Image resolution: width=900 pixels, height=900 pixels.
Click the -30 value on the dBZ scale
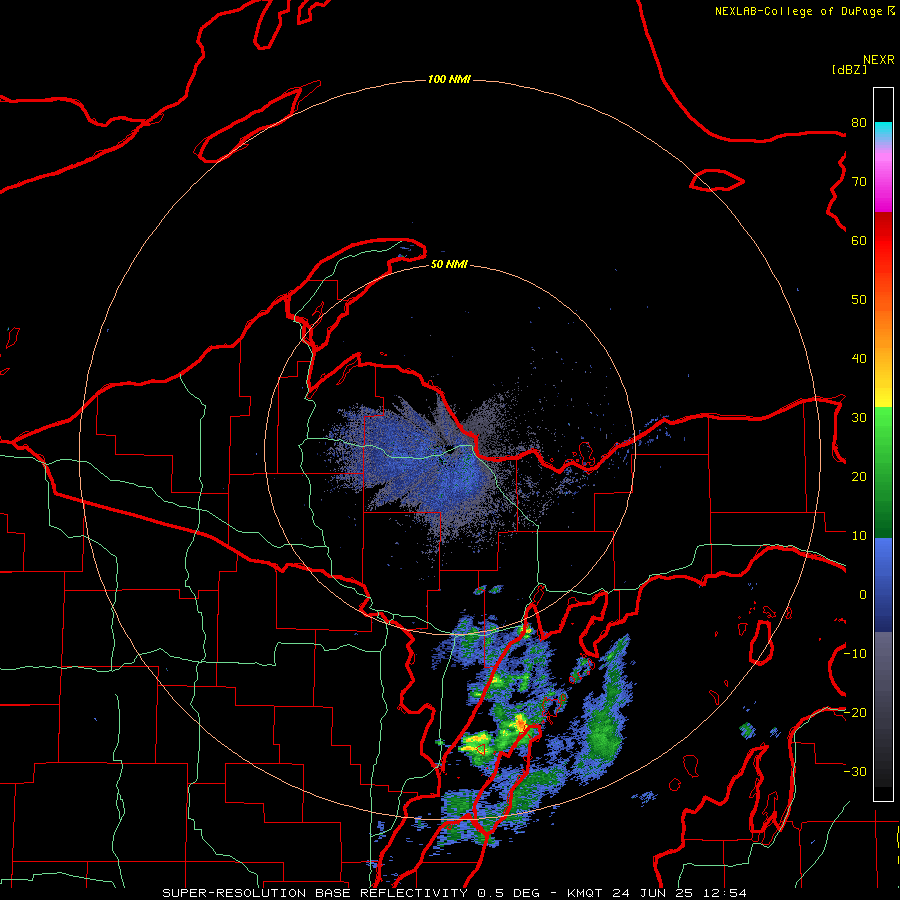point(856,772)
